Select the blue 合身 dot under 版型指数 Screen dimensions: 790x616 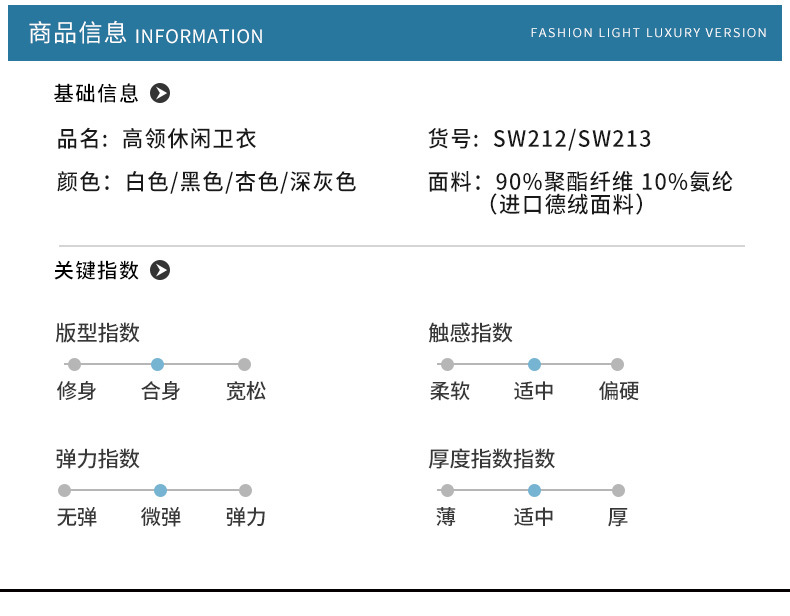157,365
